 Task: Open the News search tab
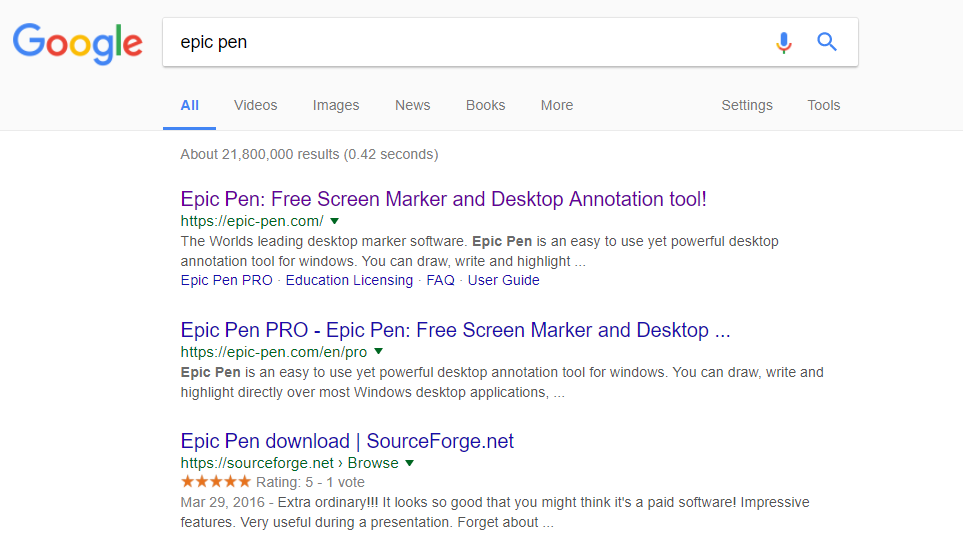click(x=412, y=105)
